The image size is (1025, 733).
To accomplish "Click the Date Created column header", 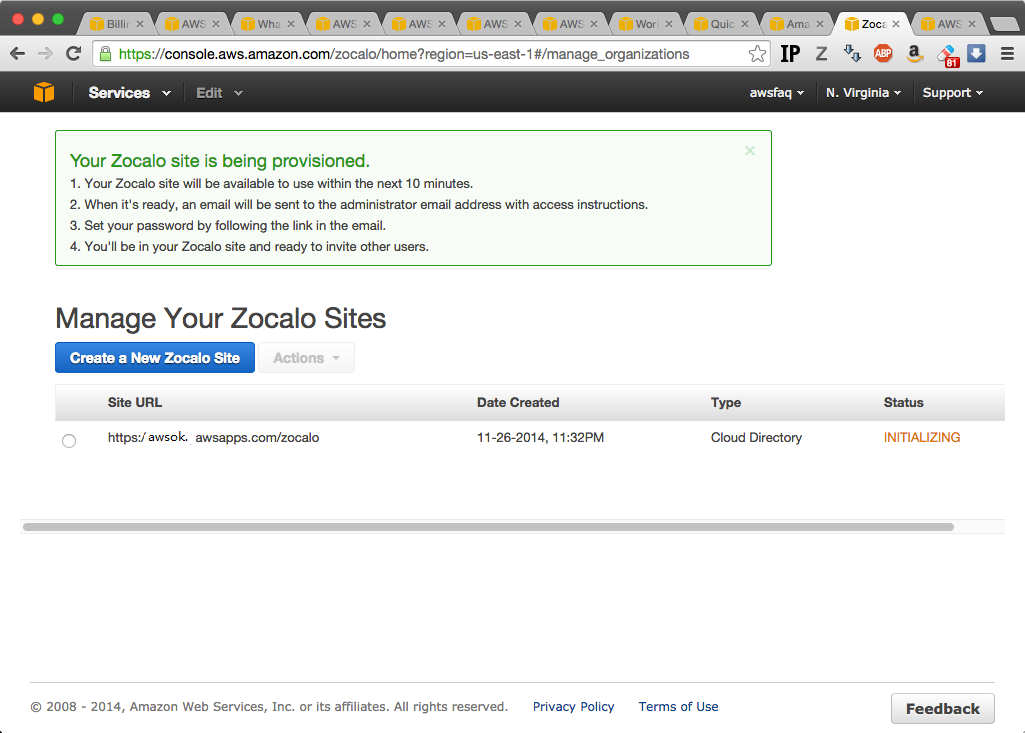I will 518,402.
